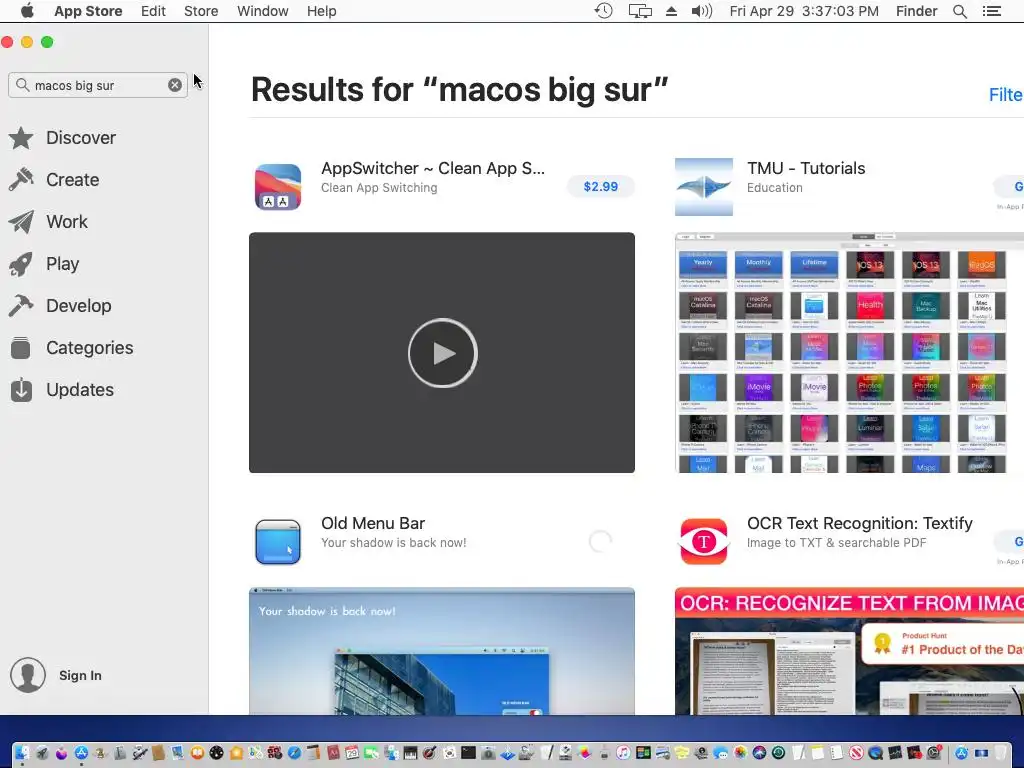Open the AppSwitcher app icon
This screenshot has height=768, width=1024.
click(x=278, y=187)
